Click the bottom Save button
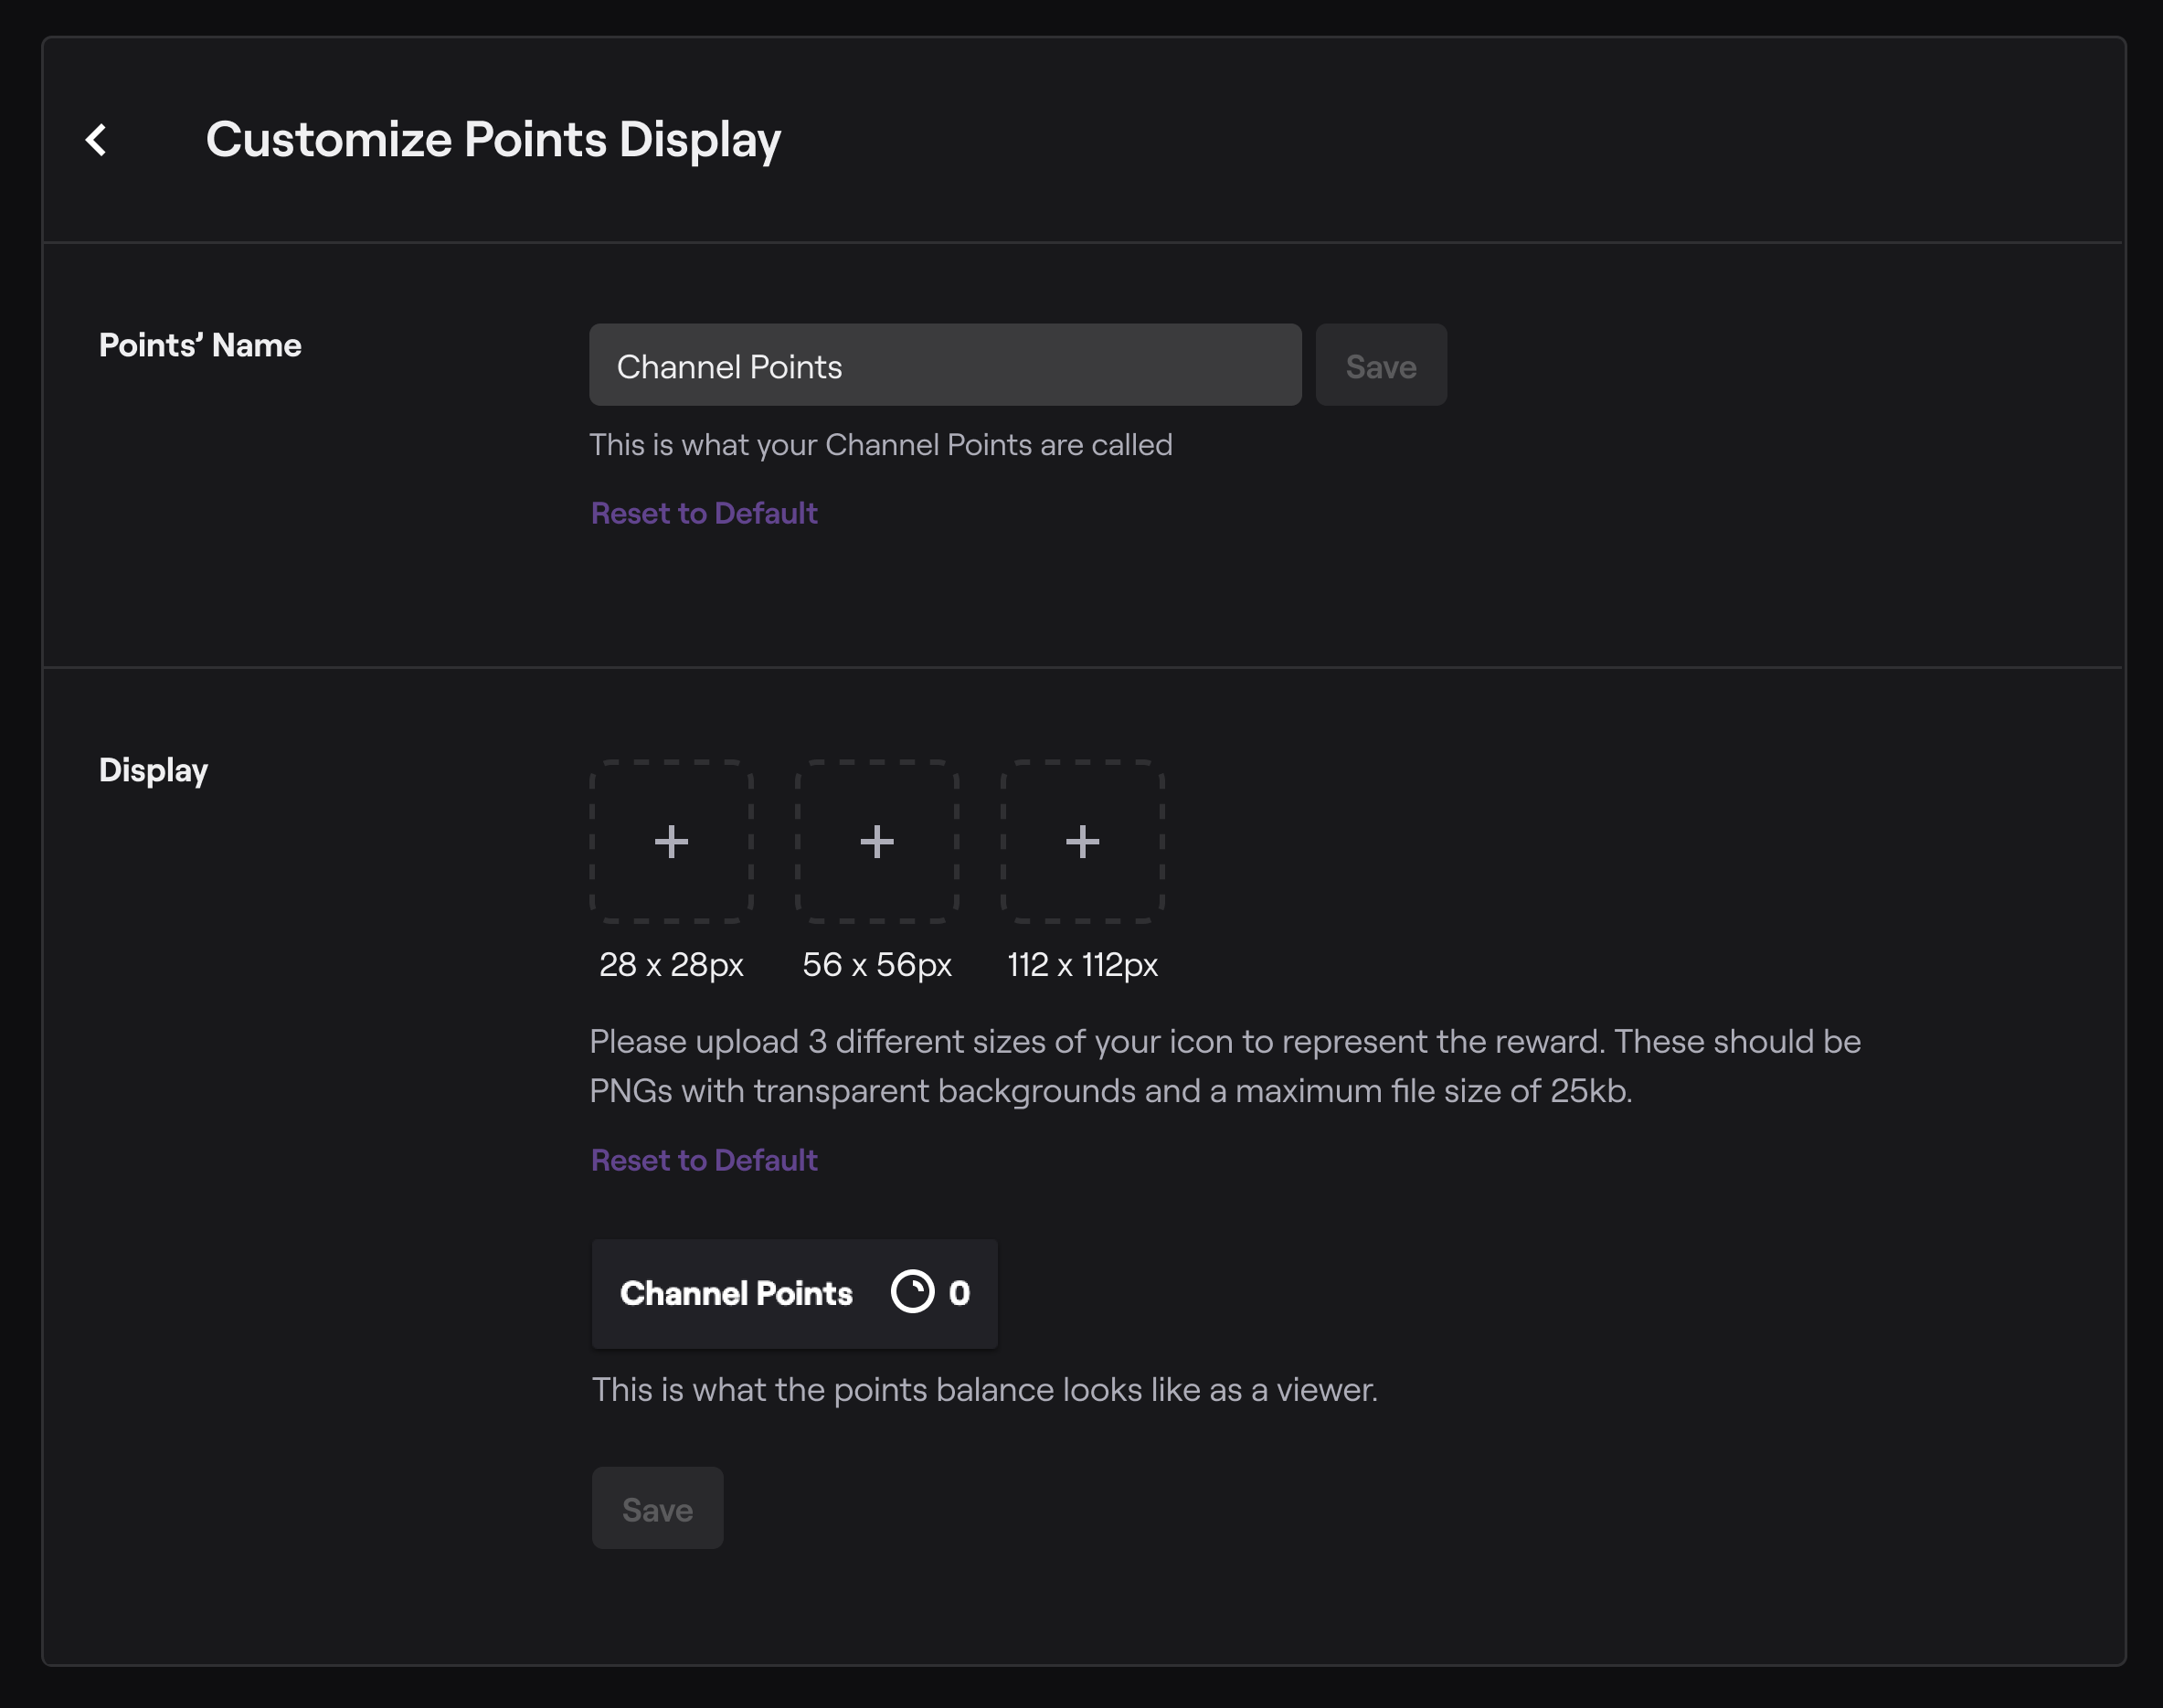This screenshot has height=1708, width=2163. point(656,1509)
